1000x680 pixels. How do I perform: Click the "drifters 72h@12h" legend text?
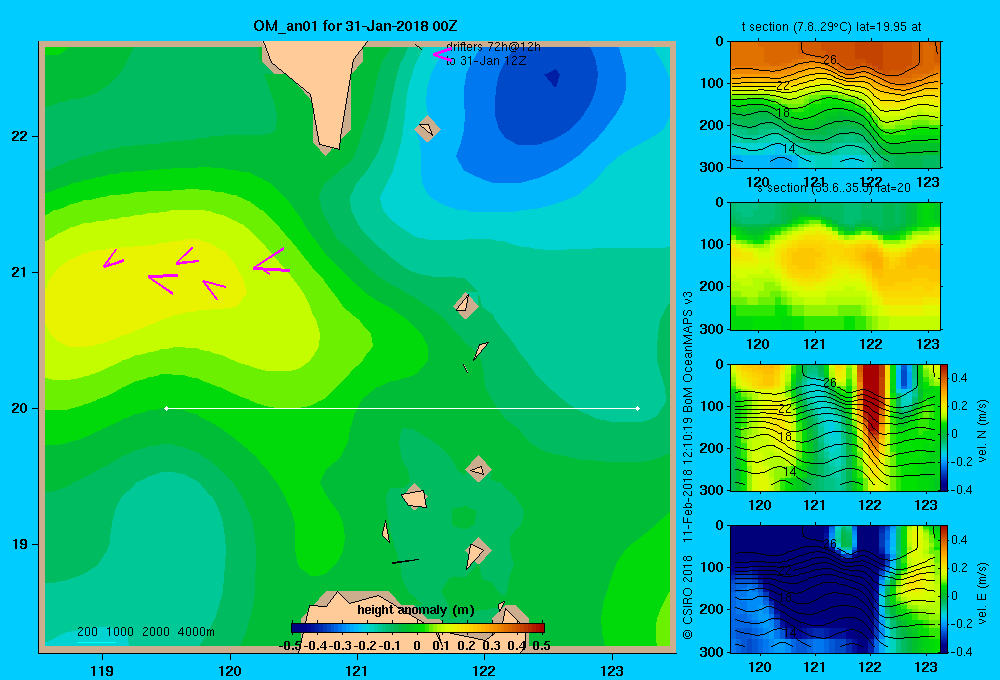point(493,47)
